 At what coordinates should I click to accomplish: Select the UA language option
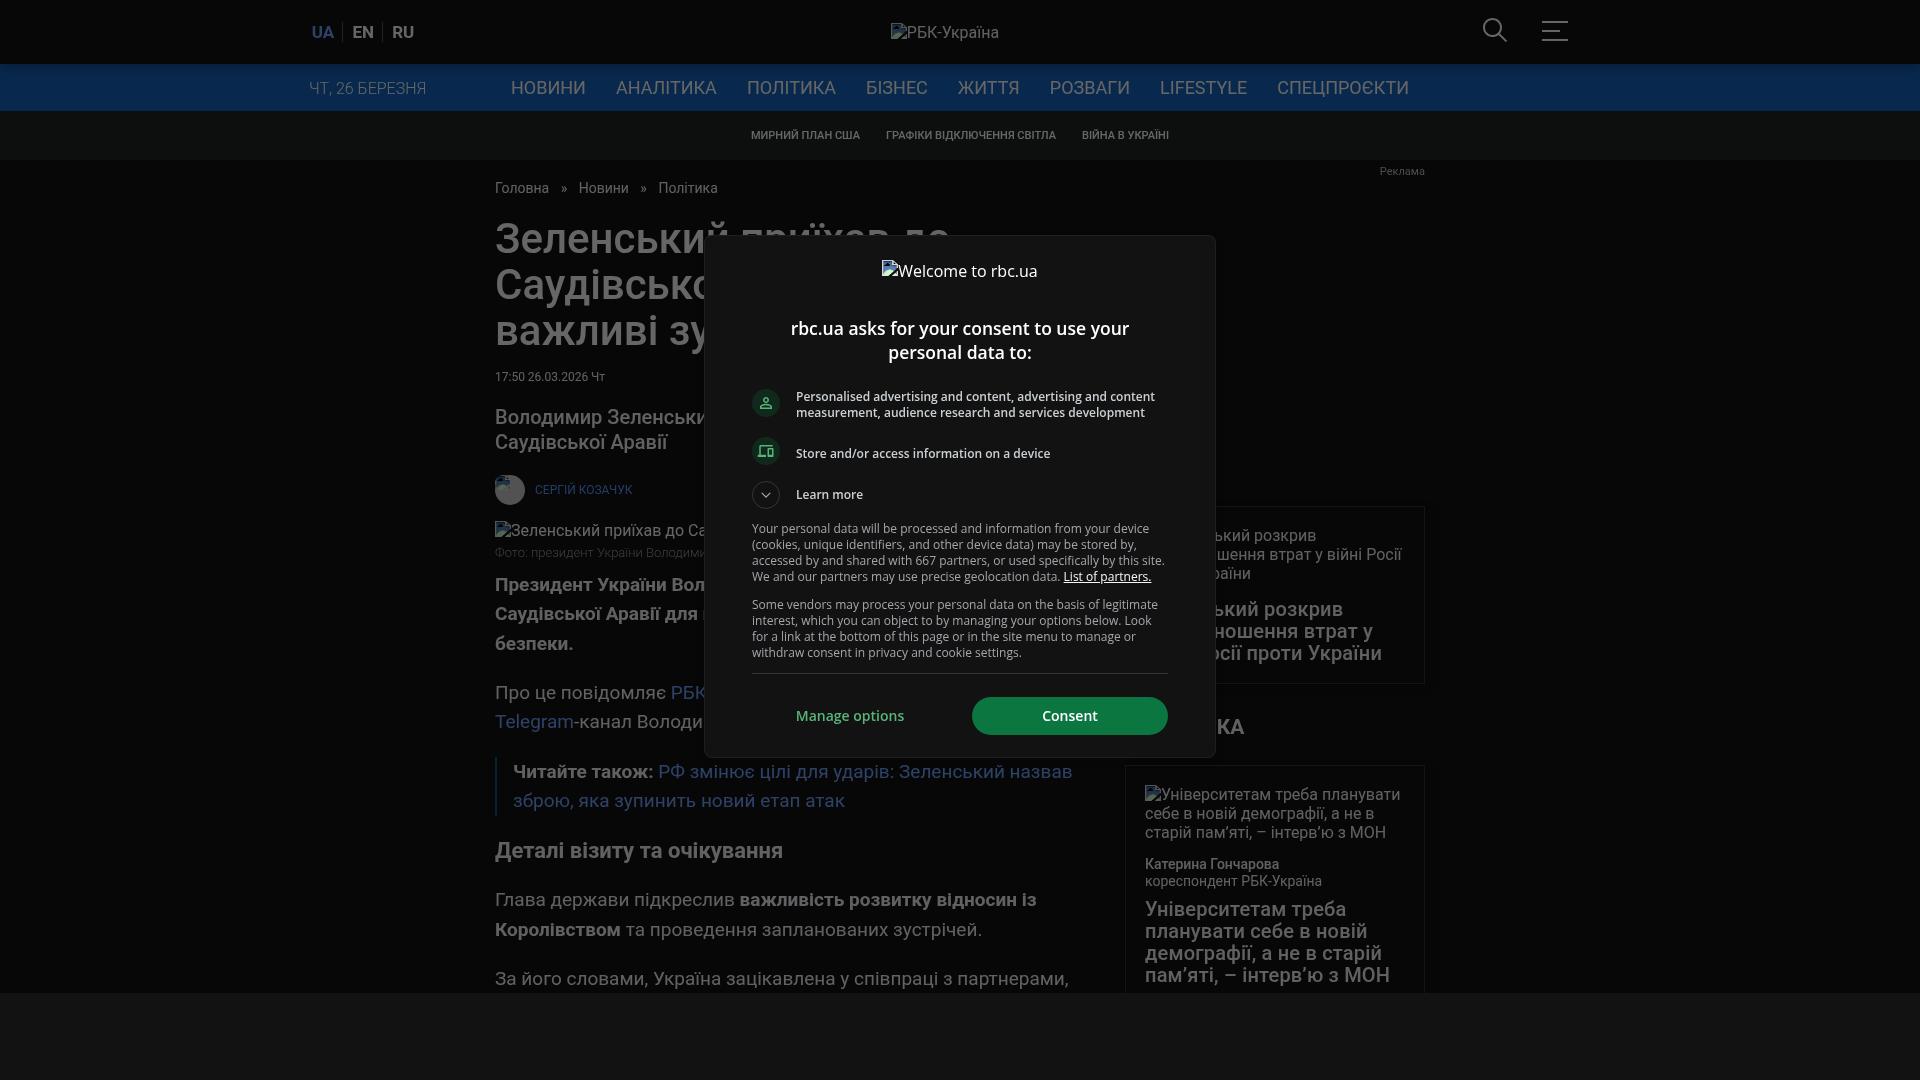(322, 32)
